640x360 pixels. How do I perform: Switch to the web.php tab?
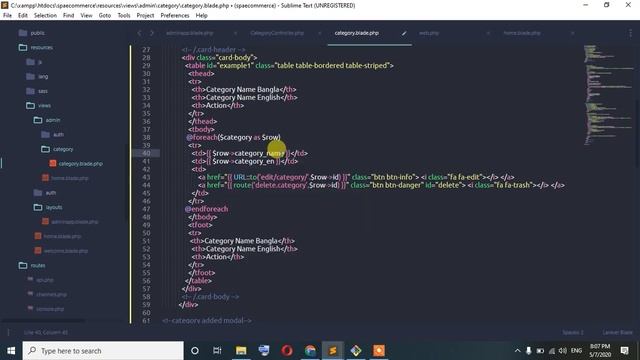429,33
